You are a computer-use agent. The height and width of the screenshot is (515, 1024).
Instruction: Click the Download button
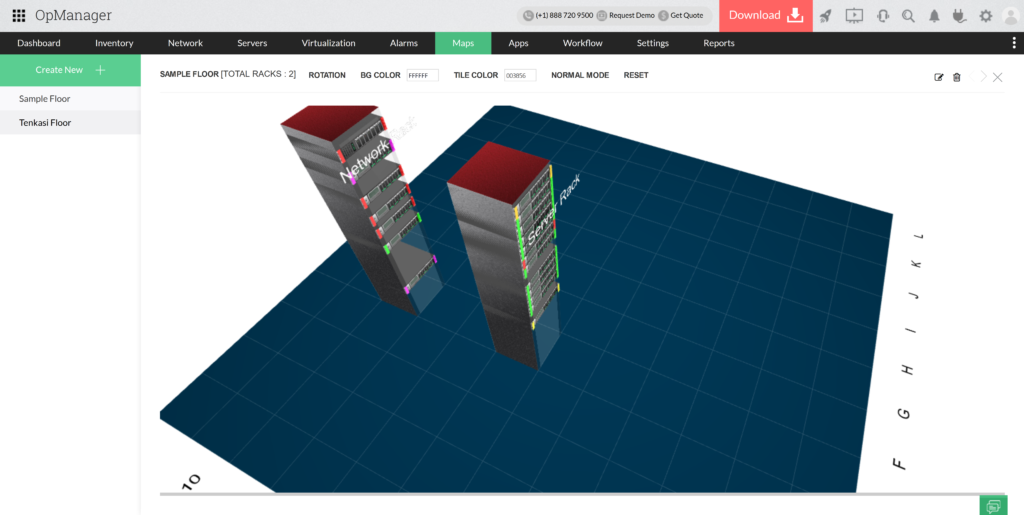pyautogui.click(x=765, y=16)
